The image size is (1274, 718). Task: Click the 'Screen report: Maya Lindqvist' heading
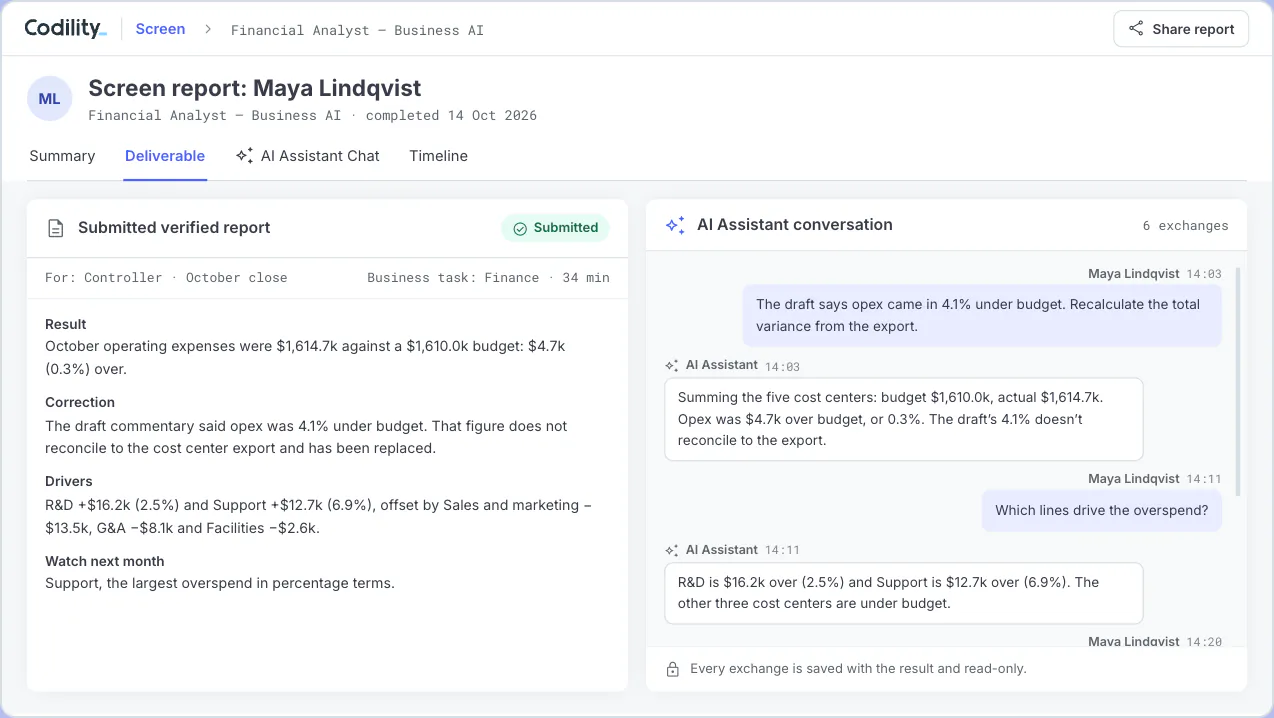255,88
